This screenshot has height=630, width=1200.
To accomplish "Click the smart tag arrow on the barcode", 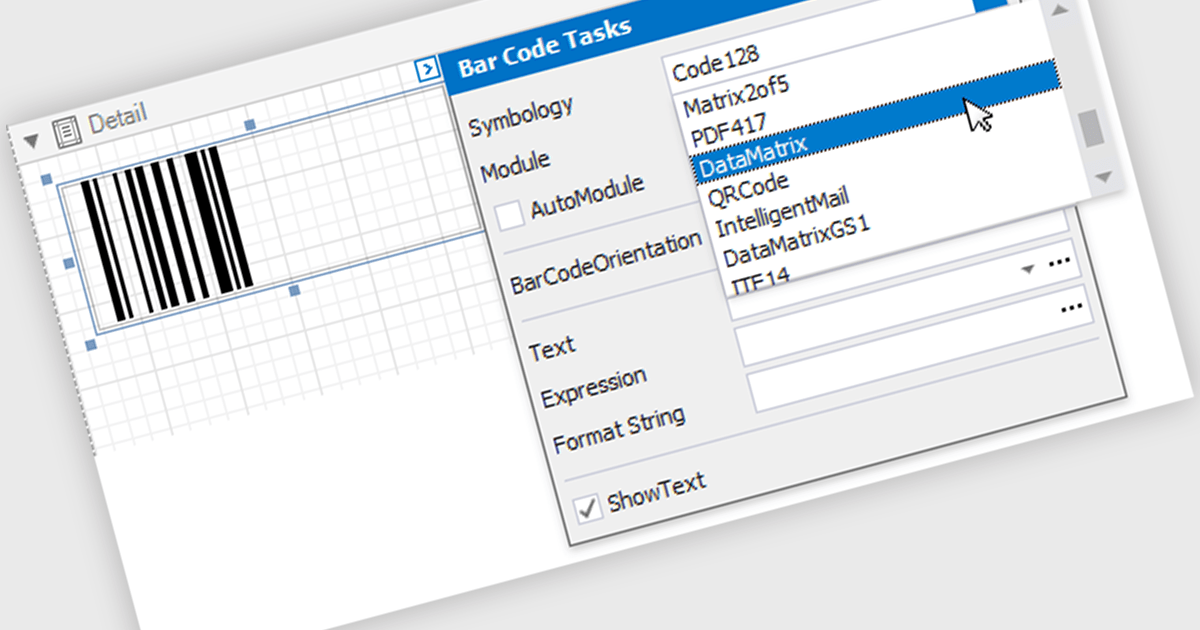I will coord(427,69).
